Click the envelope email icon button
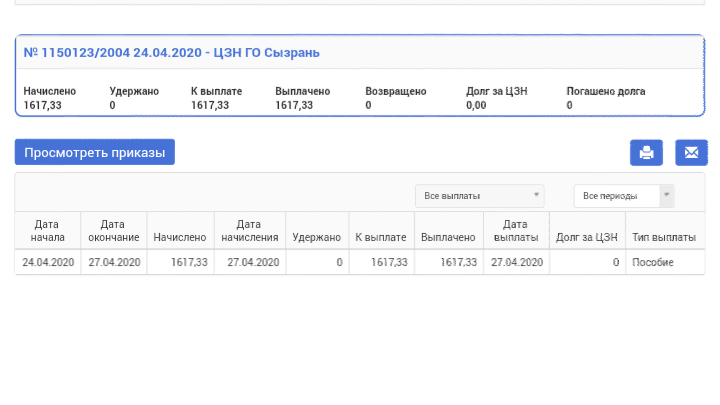720x405 pixels. tap(691, 152)
